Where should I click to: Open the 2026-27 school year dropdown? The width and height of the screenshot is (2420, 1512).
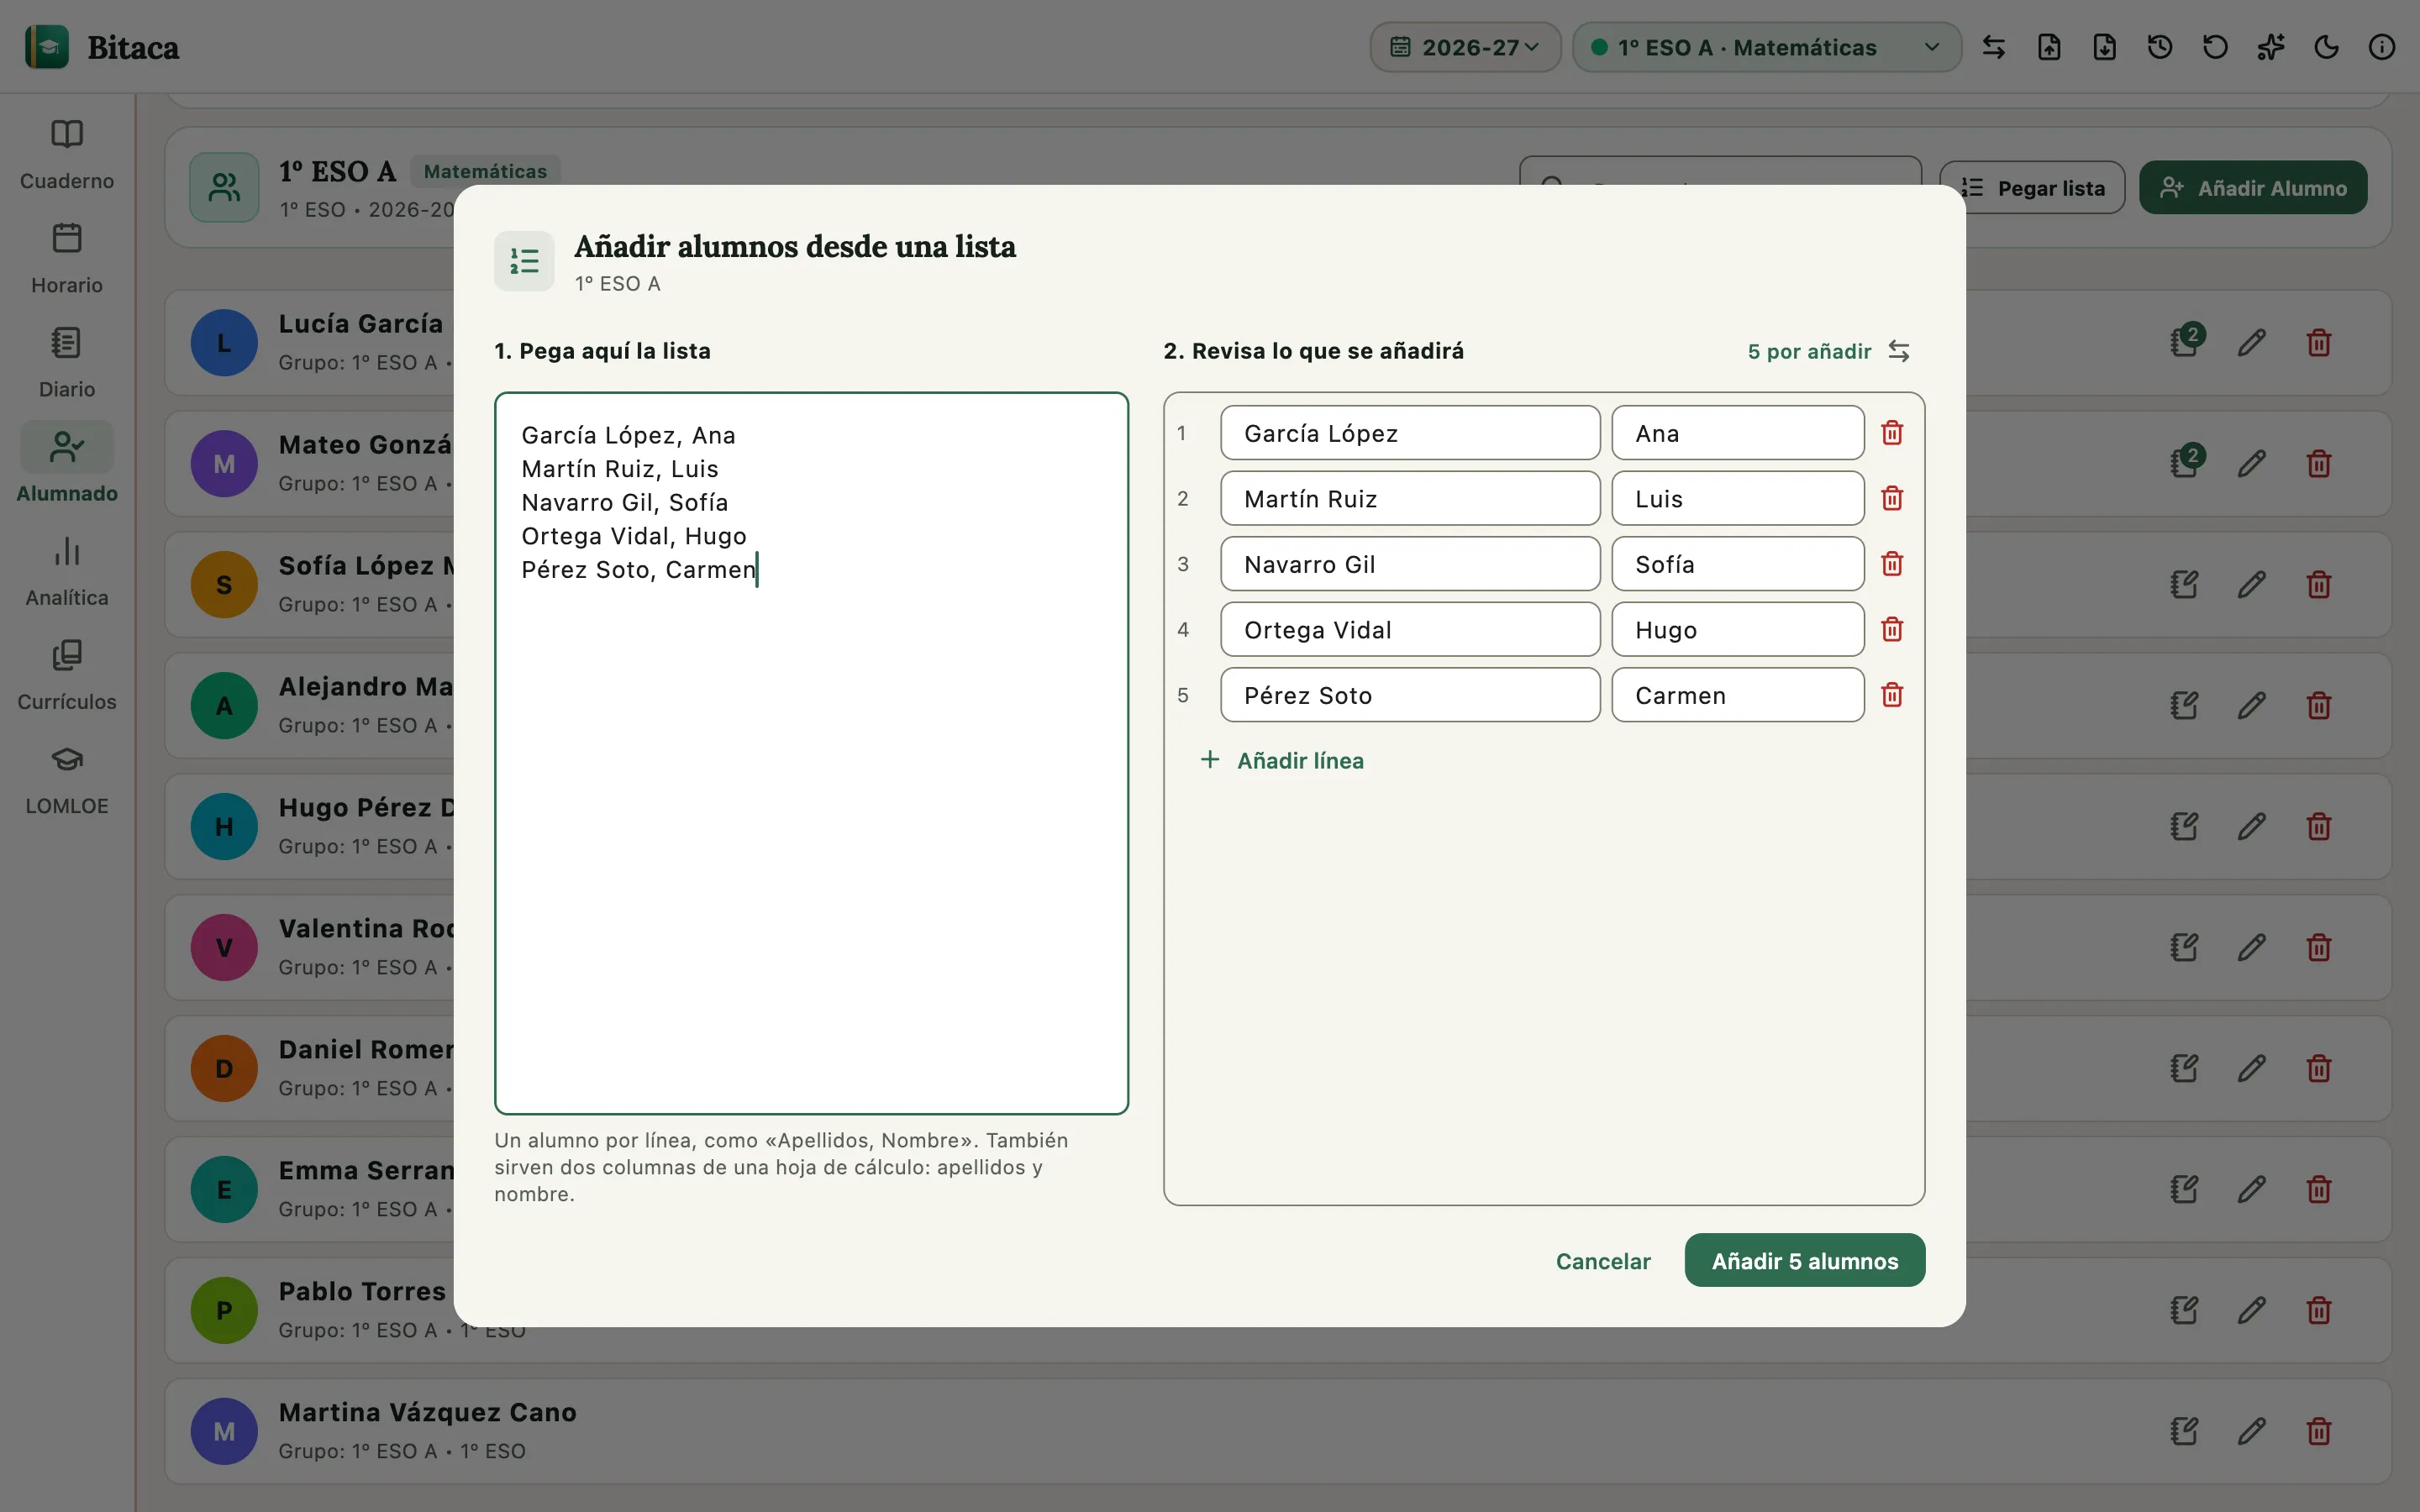pyautogui.click(x=1465, y=47)
